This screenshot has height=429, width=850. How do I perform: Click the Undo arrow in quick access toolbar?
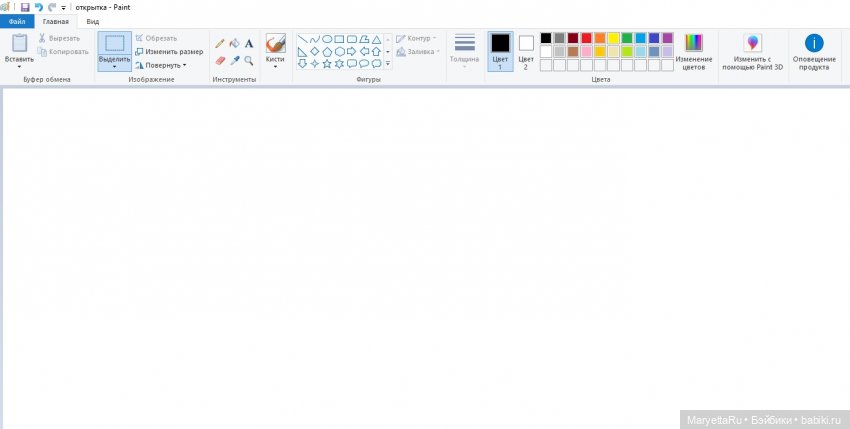38,7
